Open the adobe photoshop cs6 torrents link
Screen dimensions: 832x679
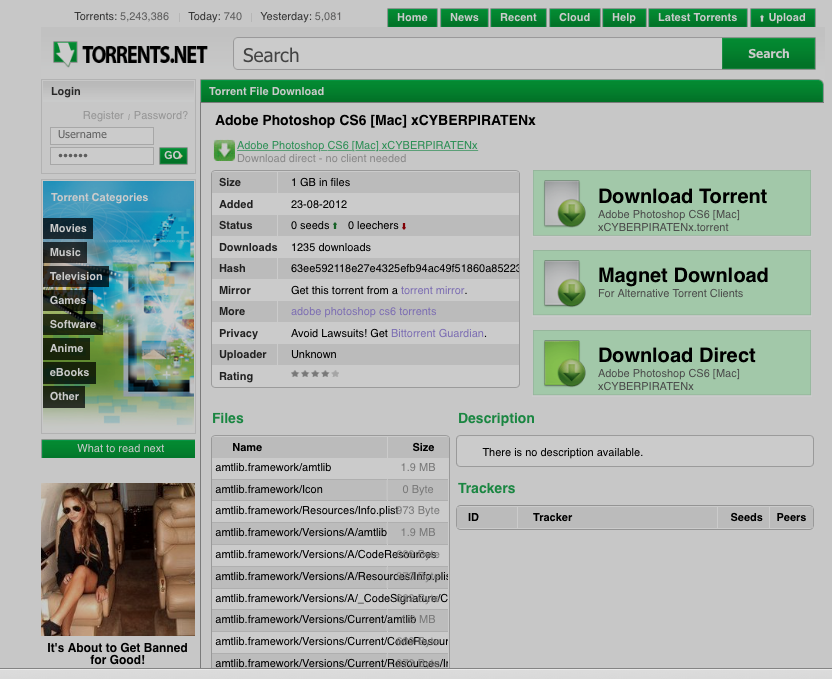coord(363,311)
